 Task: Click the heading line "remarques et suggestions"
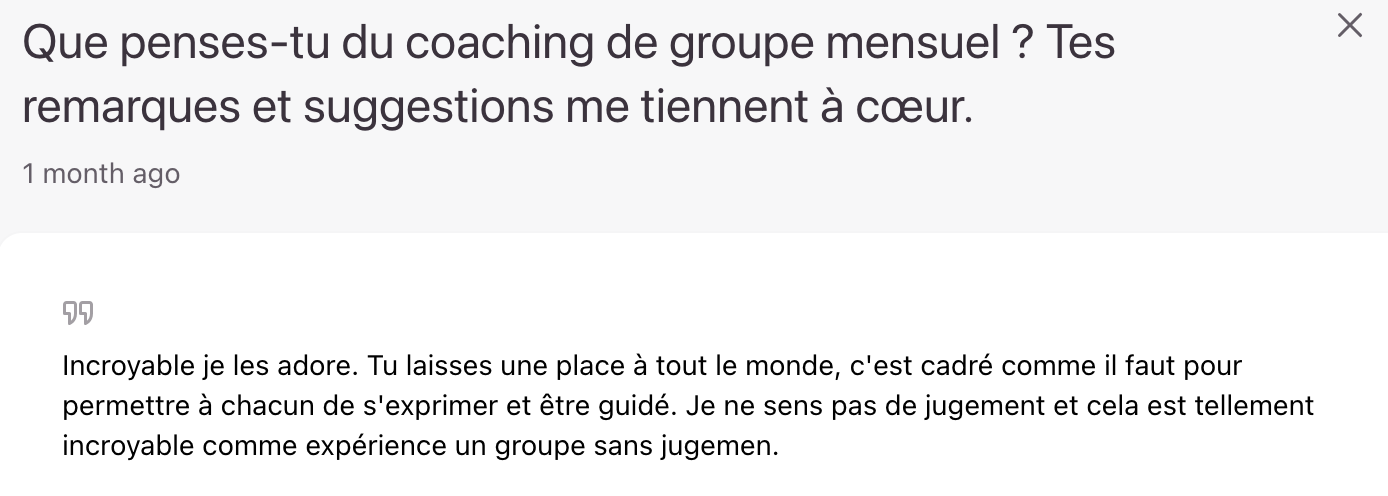497,107
